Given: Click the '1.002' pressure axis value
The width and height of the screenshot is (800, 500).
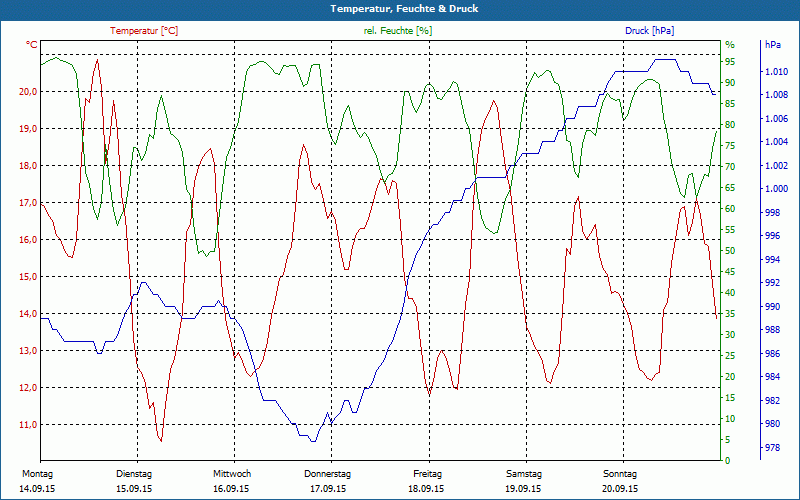Looking at the screenshot, I should [x=776, y=166].
